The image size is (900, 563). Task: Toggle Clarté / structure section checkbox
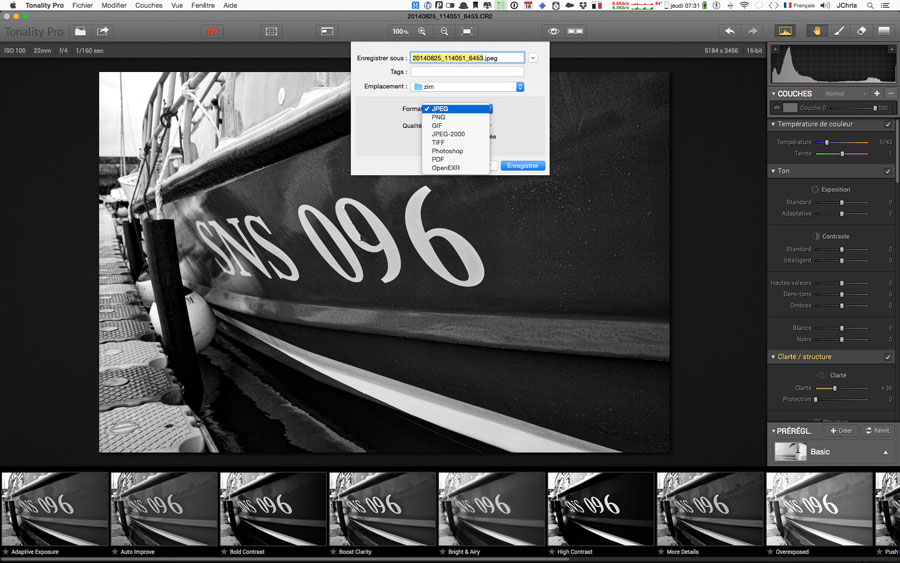pos(888,357)
